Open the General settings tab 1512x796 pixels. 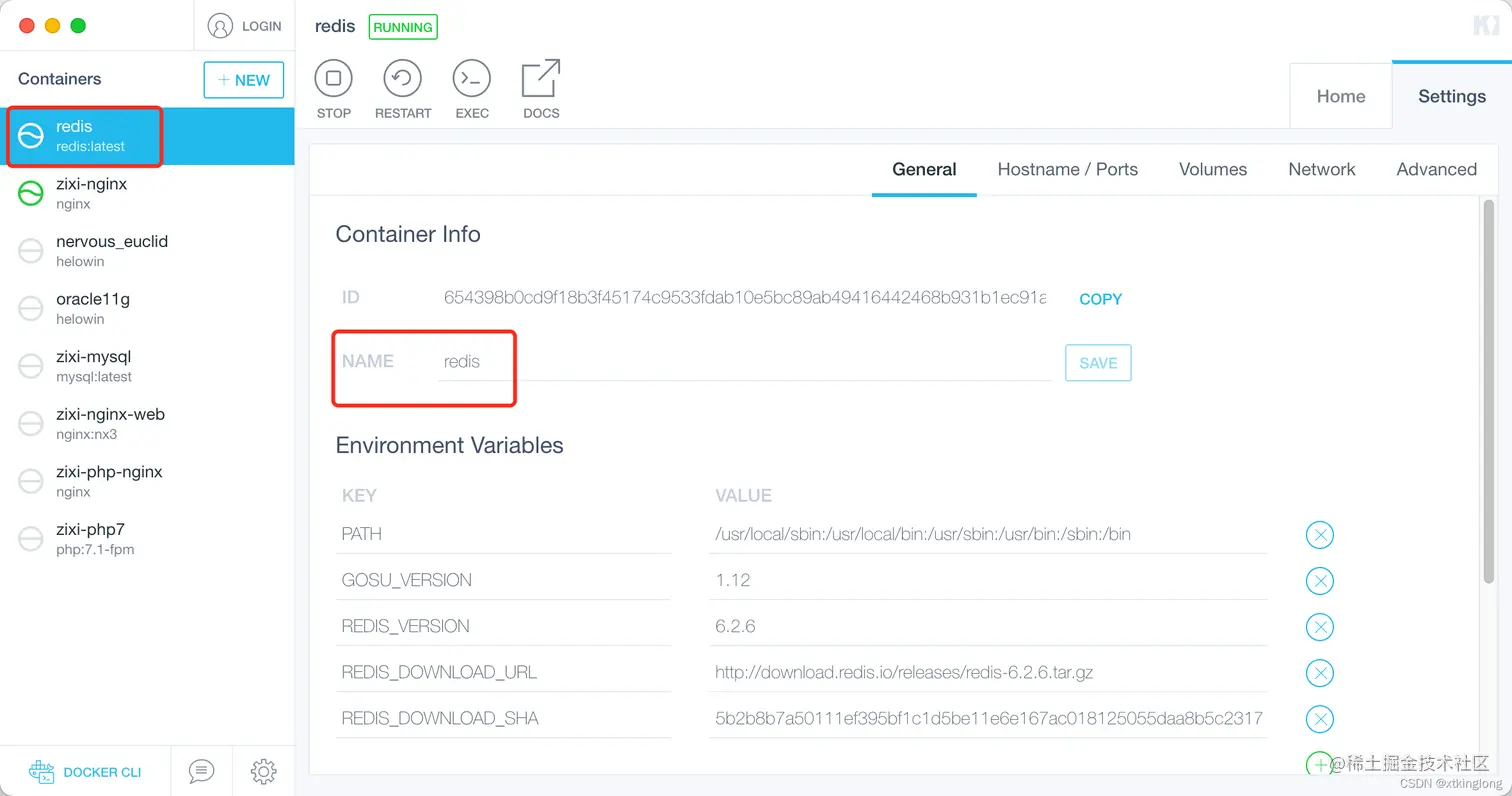tap(924, 169)
